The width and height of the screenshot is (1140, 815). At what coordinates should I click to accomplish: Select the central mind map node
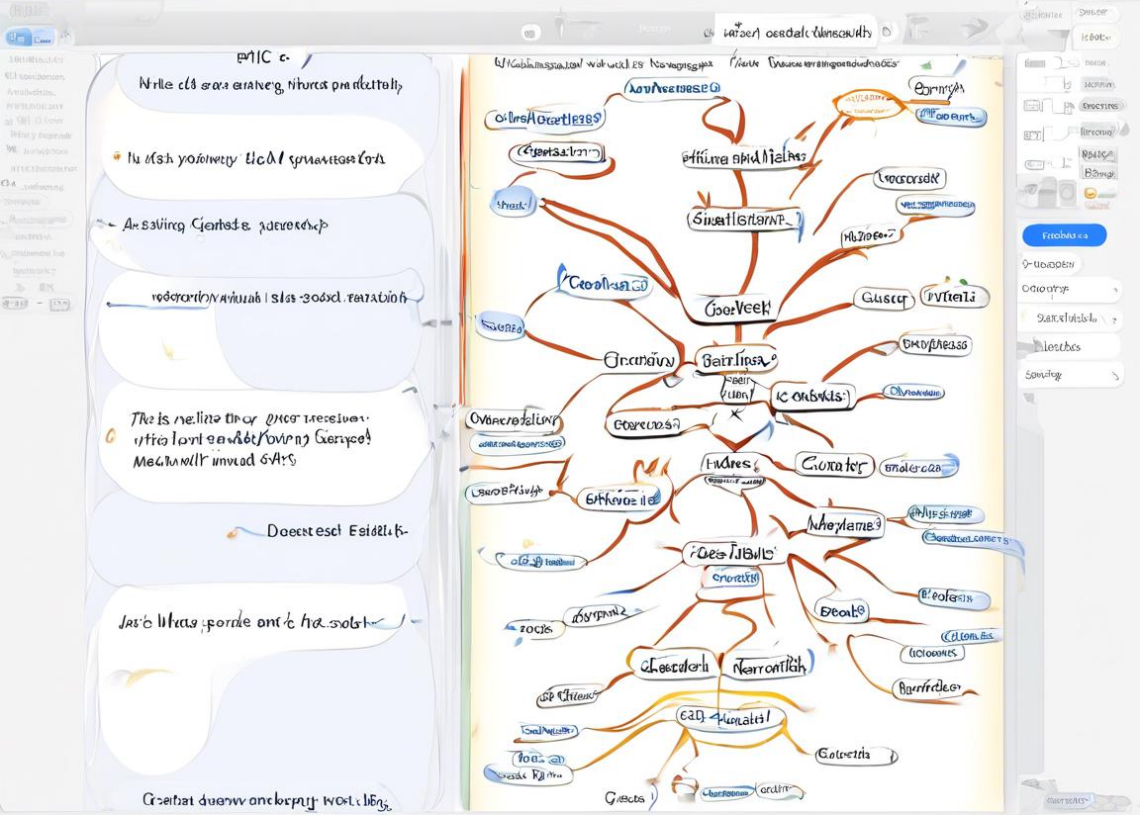(x=736, y=360)
